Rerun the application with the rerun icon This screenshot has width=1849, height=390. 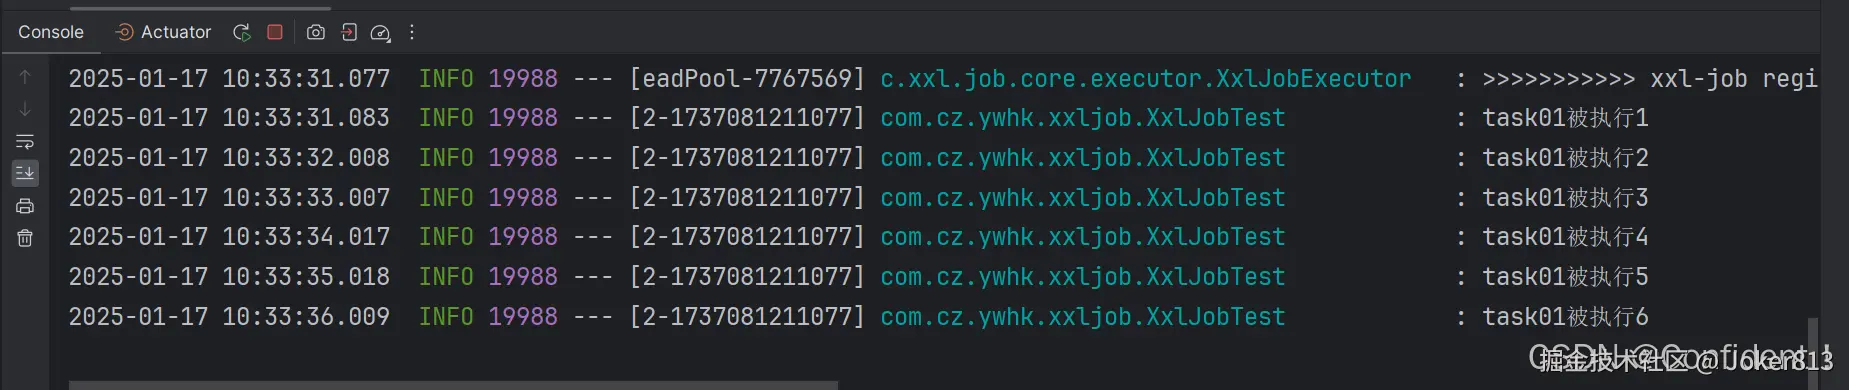(x=242, y=32)
